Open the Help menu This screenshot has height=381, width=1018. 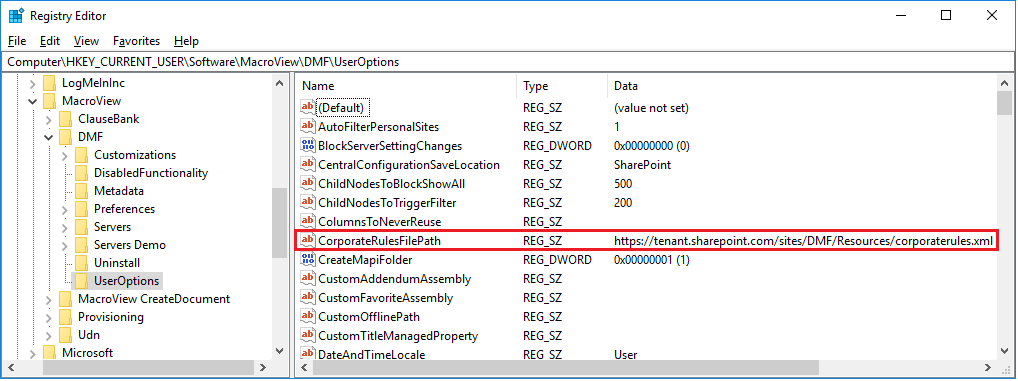[x=186, y=41]
